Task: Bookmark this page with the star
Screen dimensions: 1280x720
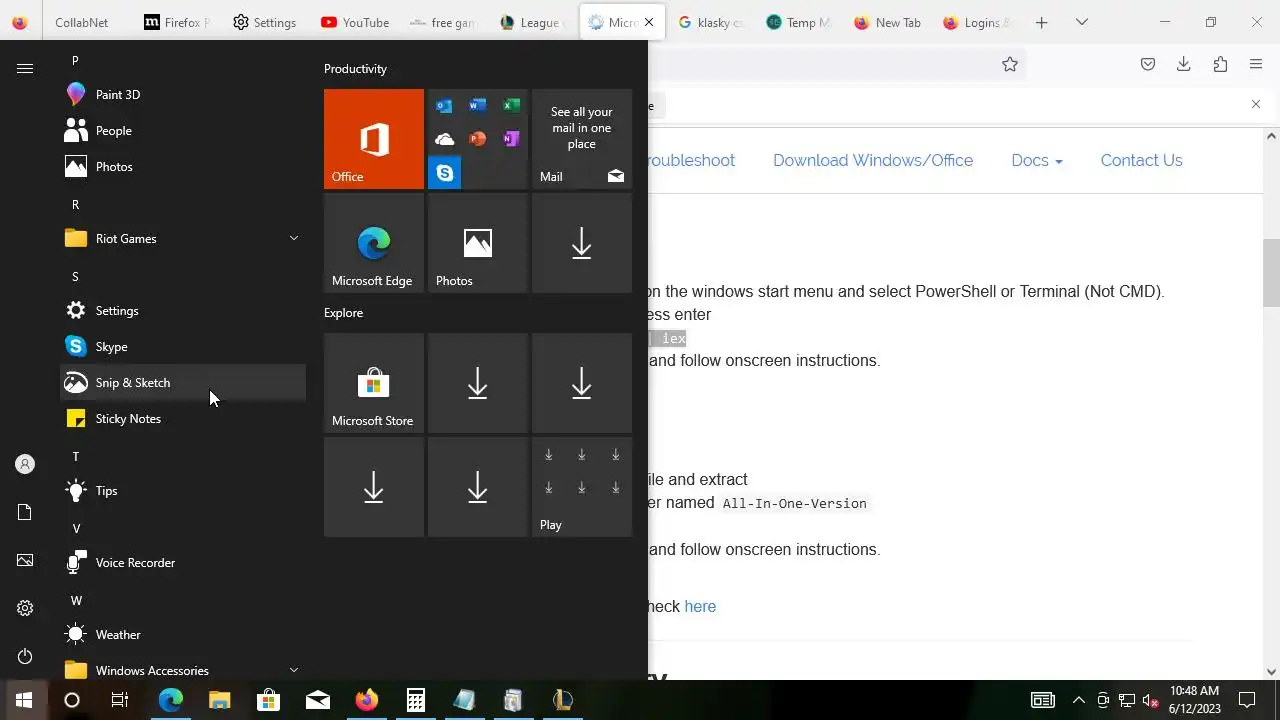Action: [1010, 64]
